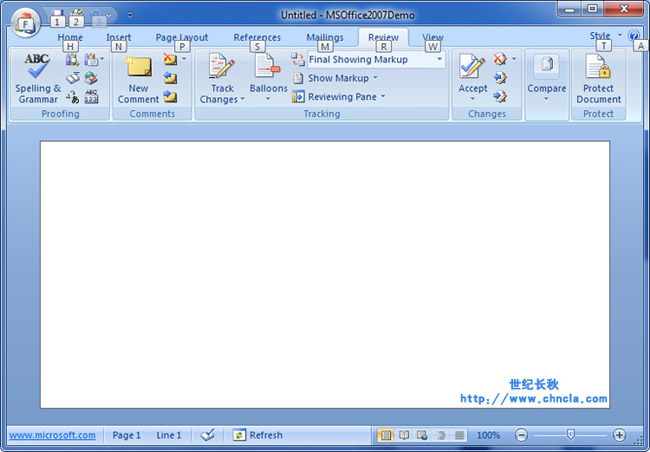Switch to Full Screen Reading view
Image resolution: width=650 pixels, height=452 pixels.
[404, 435]
